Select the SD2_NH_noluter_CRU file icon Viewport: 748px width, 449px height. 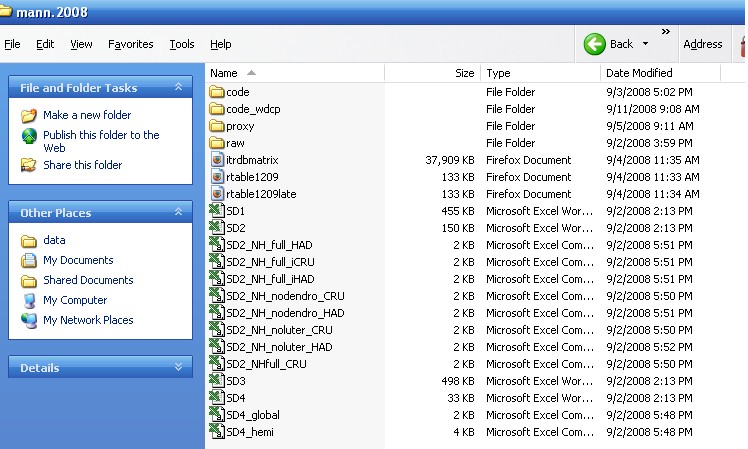click(217, 330)
